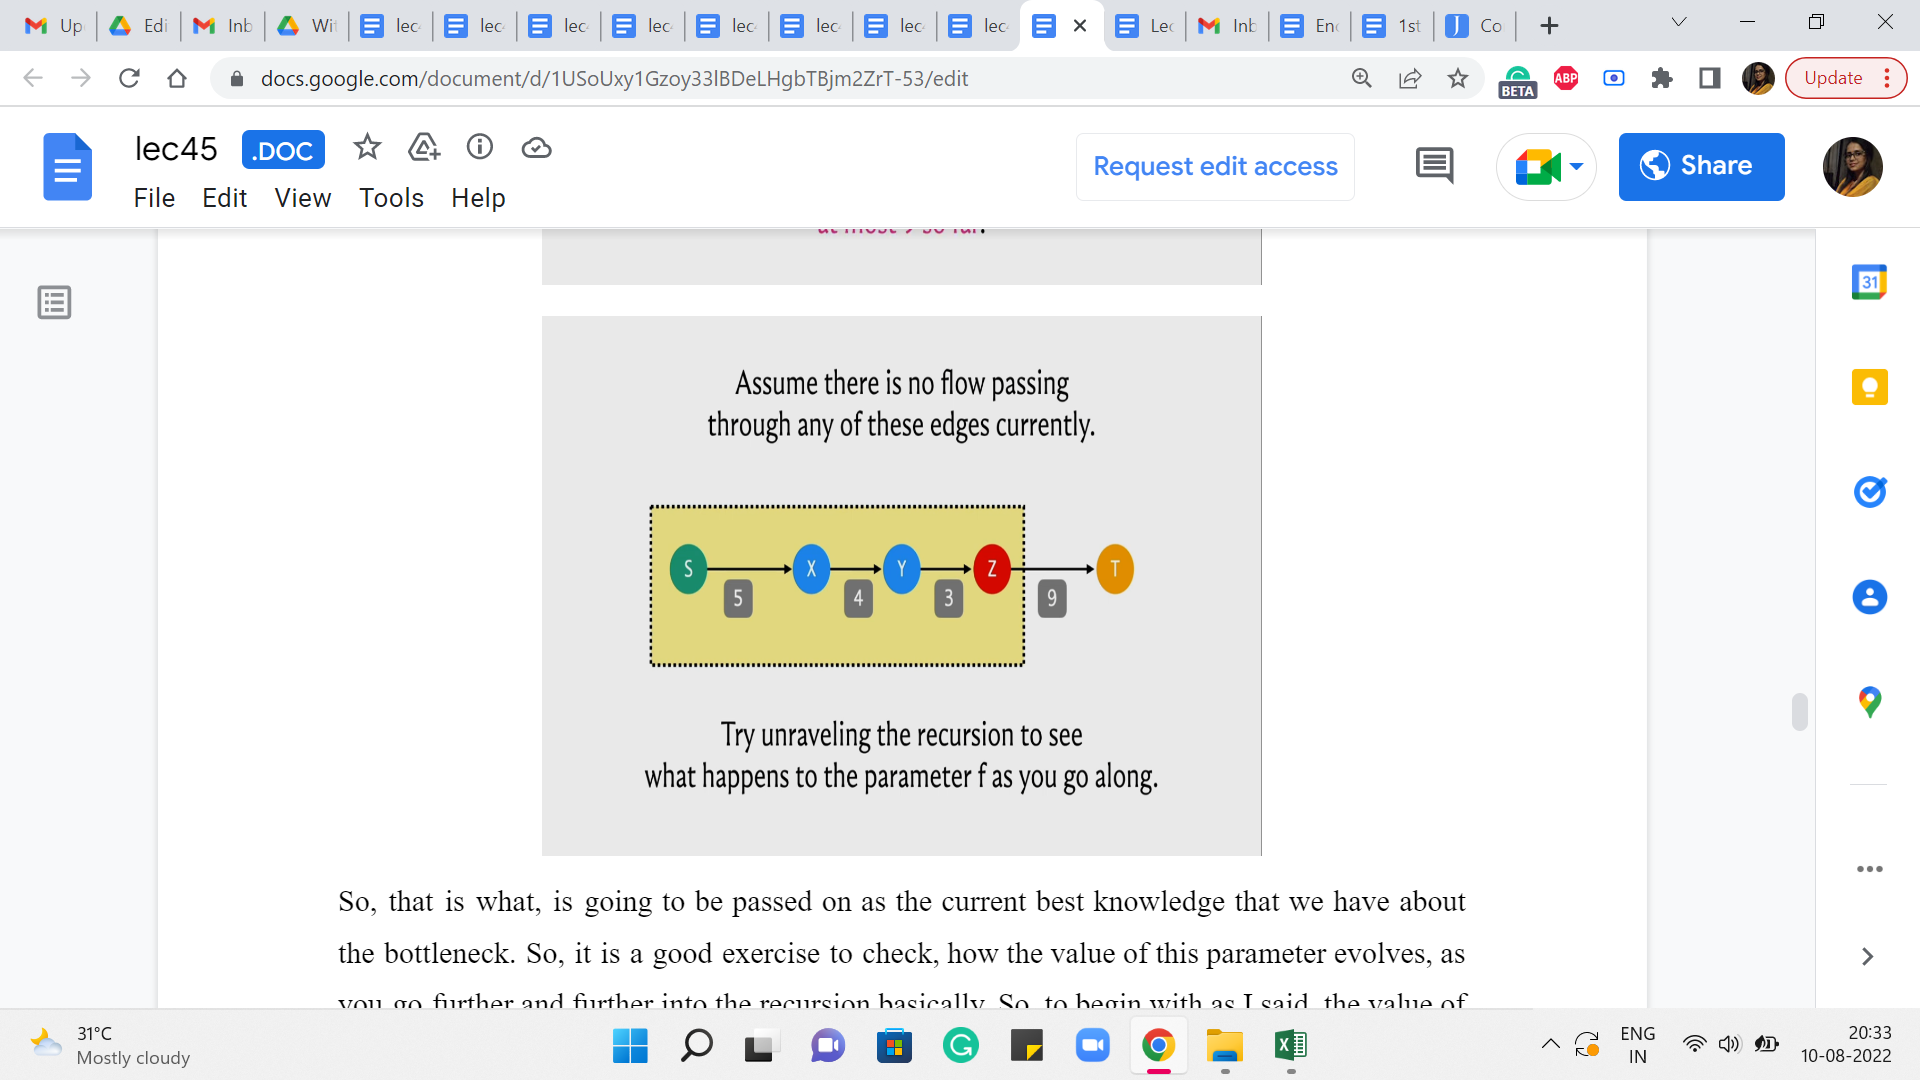
Task: Show document outline icon
Action: (x=54, y=302)
